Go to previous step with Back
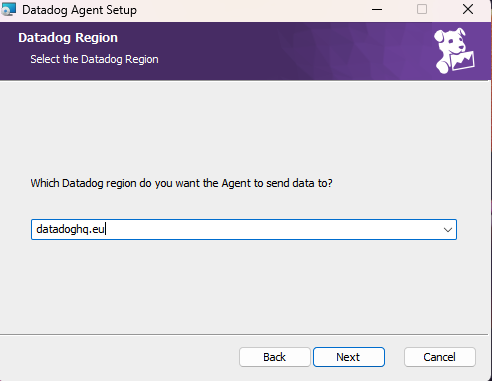Screen dimensions: 492x381 (275, 357)
